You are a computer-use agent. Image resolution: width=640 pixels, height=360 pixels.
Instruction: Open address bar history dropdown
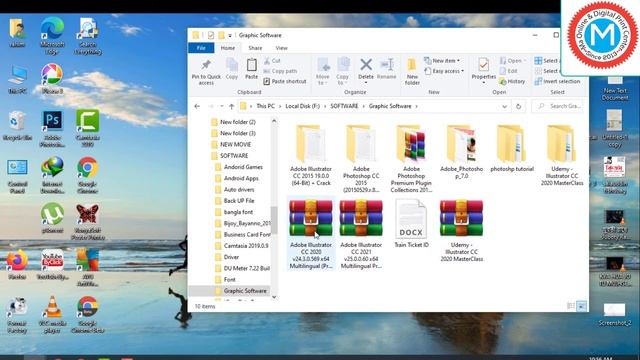(504, 106)
